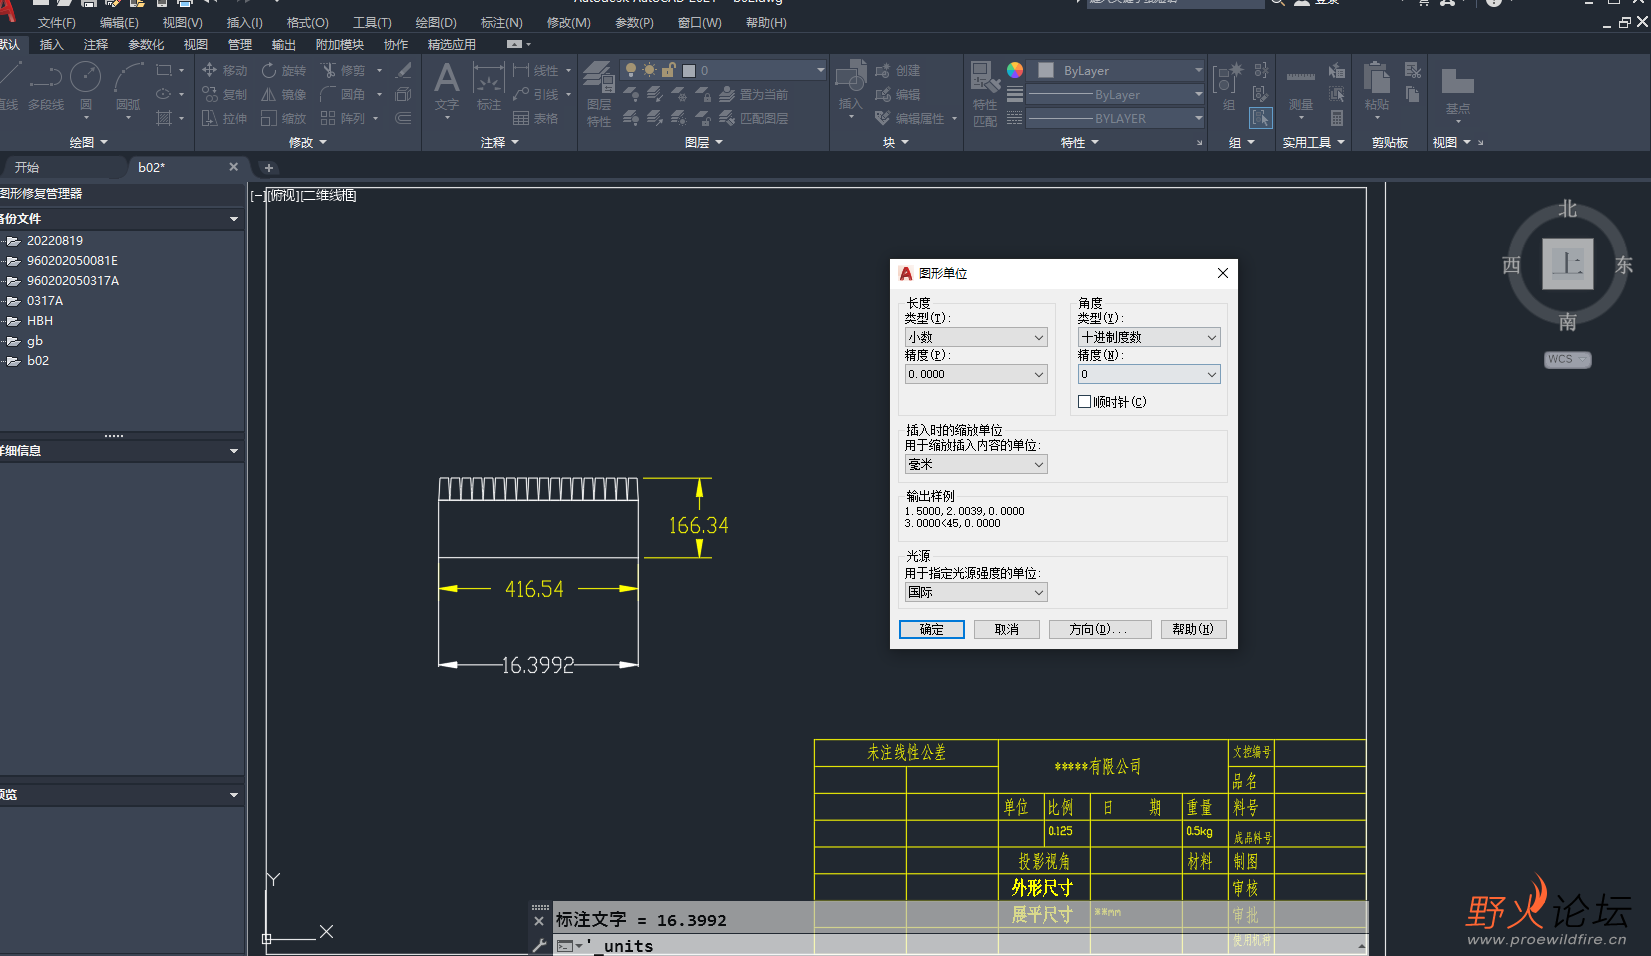The height and width of the screenshot is (956, 1651).
Task: Open the length precision 0.0000 dropdown
Action: pos(976,374)
